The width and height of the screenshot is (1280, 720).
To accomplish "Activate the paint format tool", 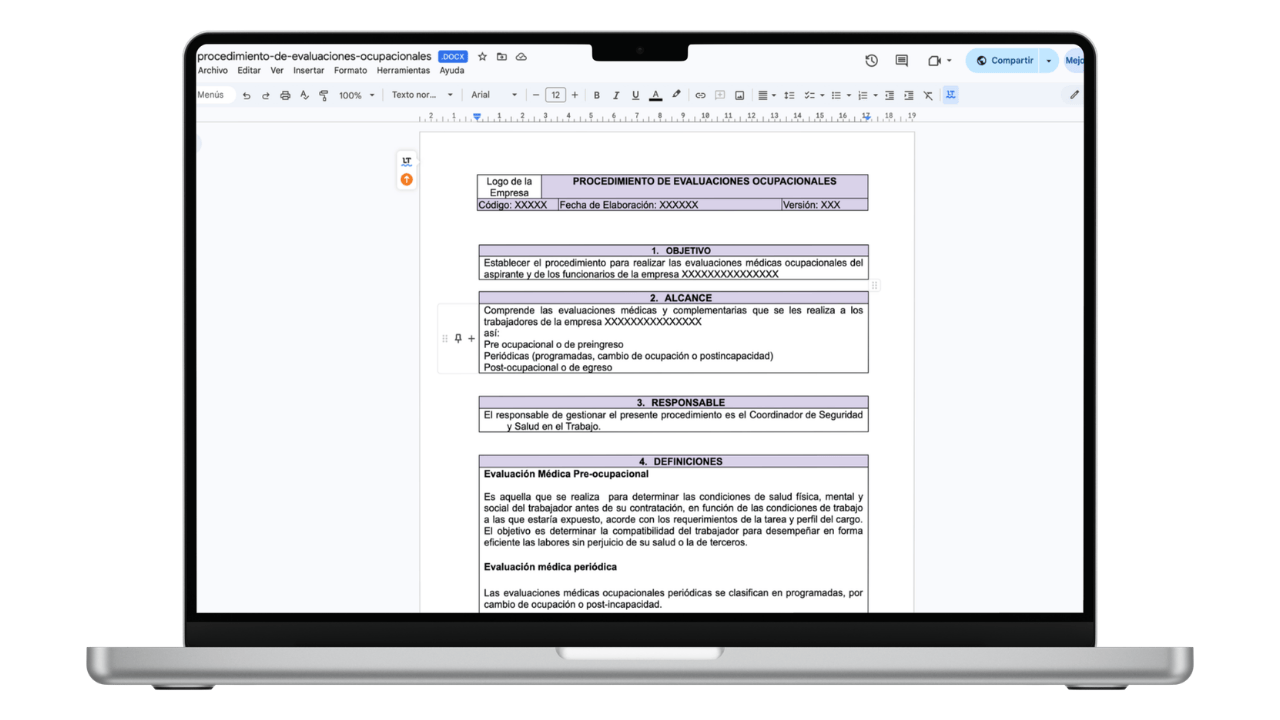I will click(x=323, y=95).
